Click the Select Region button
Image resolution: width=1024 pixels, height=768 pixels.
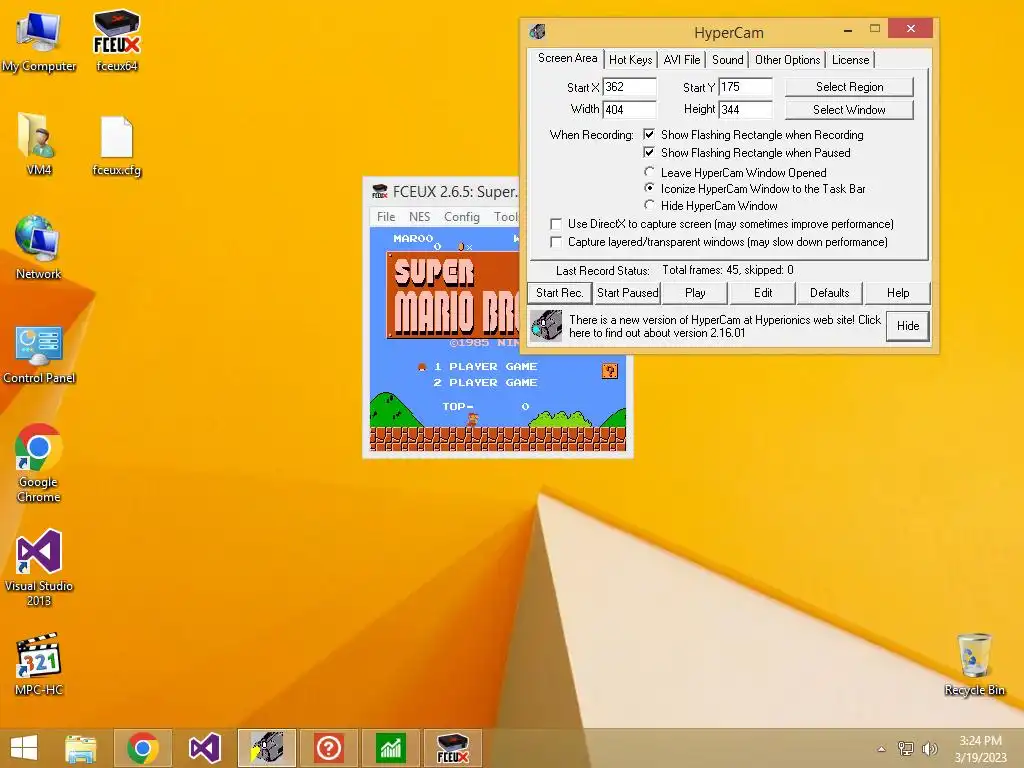pos(849,87)
